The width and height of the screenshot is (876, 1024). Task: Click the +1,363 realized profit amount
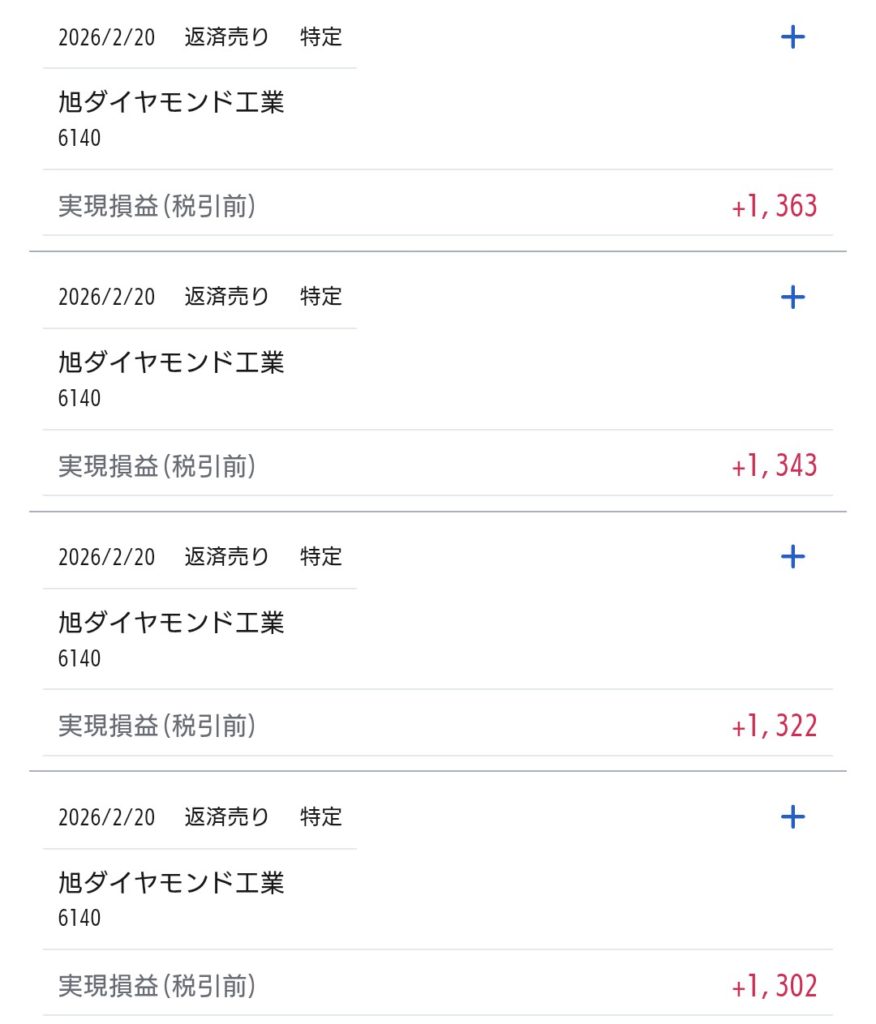(774, 207)
